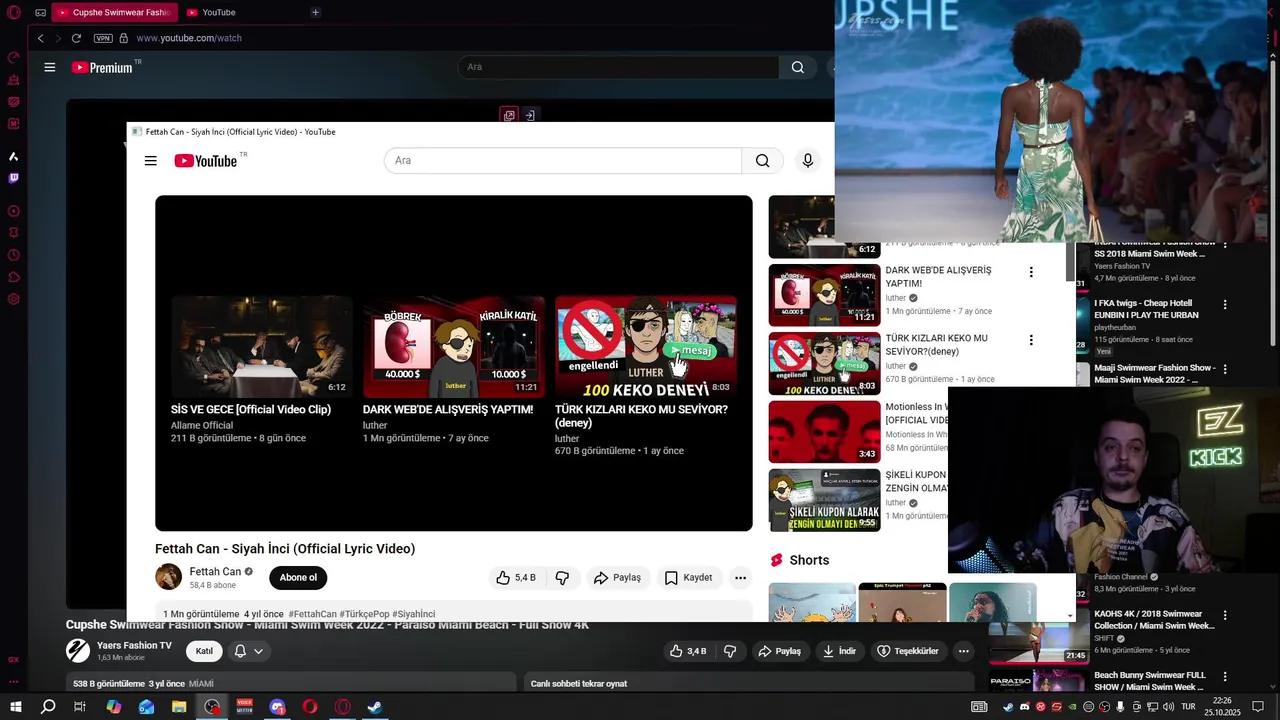This screenshot has height=720, width=1280.
Task: Open sidebar Settings gear icon
Action: [14, 299]
